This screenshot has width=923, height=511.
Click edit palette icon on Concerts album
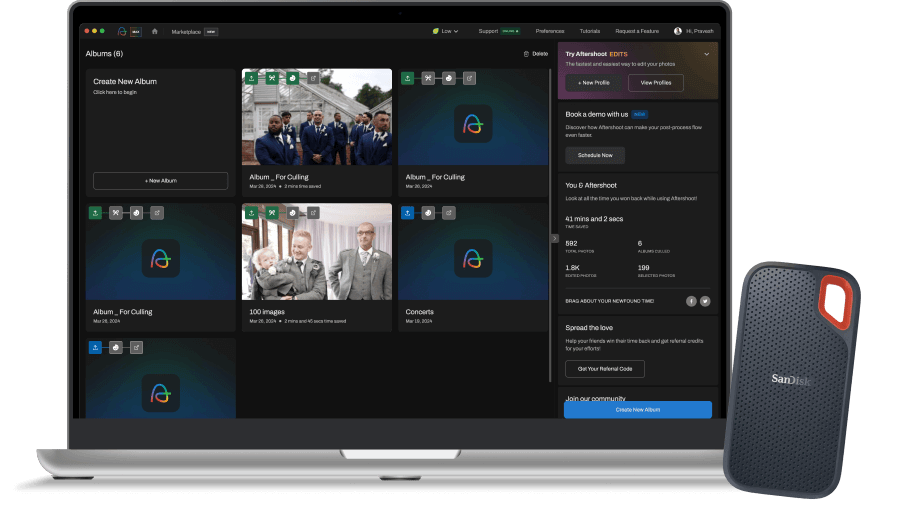428,213
